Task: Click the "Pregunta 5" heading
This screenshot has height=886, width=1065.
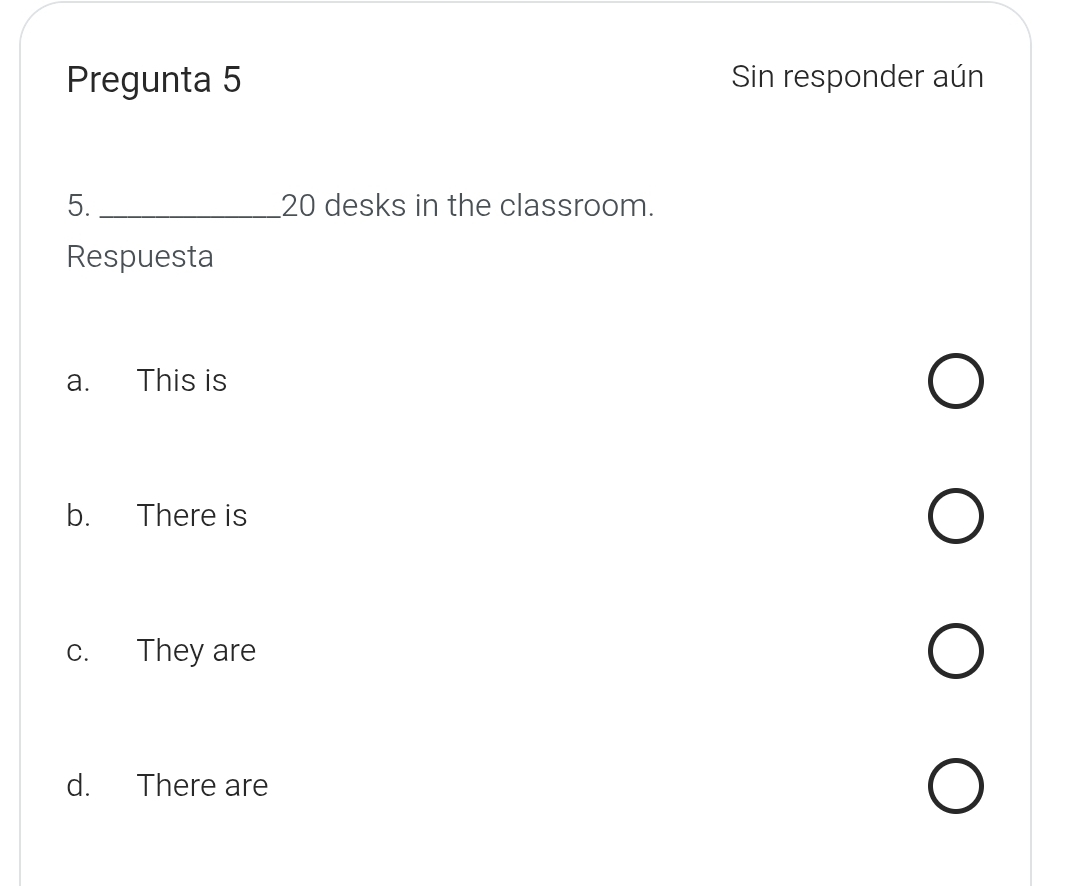Action: (x=154, y=80)
